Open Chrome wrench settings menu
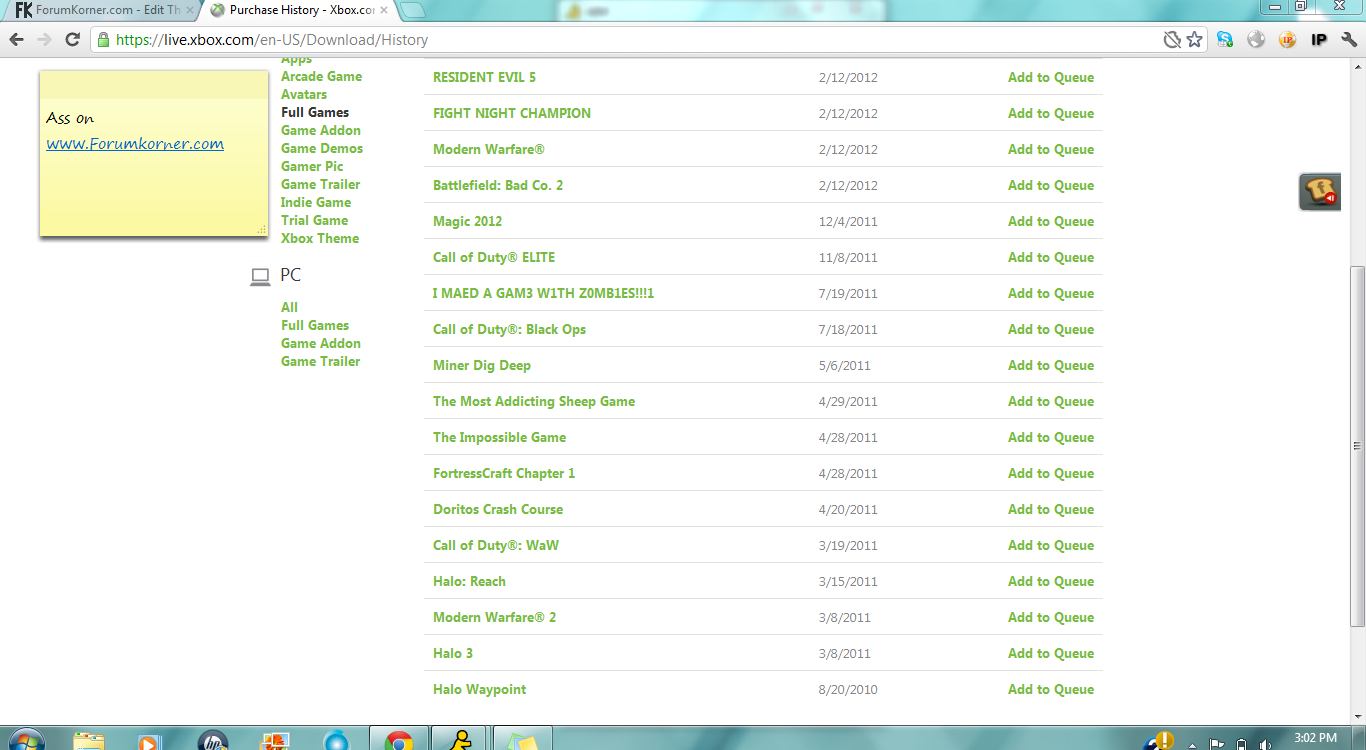This screenshot has width=1366, height=750. pos(1349,40)
